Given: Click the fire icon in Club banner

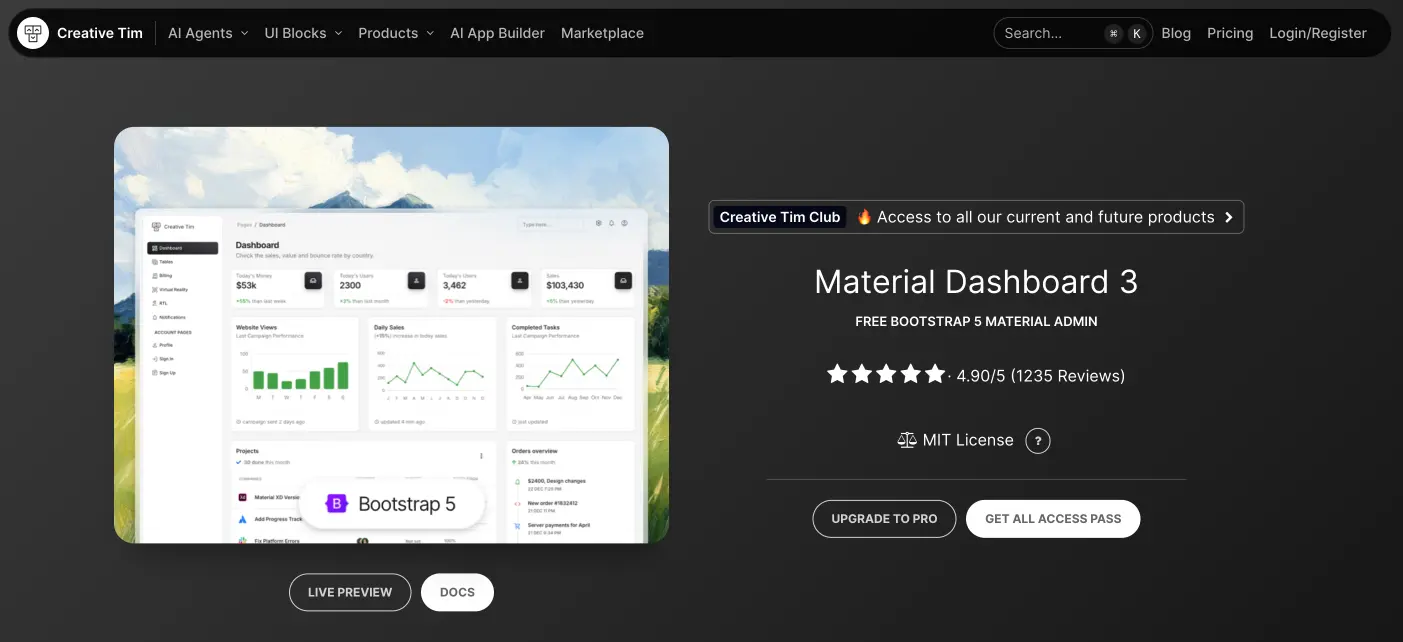Looking at the screenshot, I should [864, 217].
